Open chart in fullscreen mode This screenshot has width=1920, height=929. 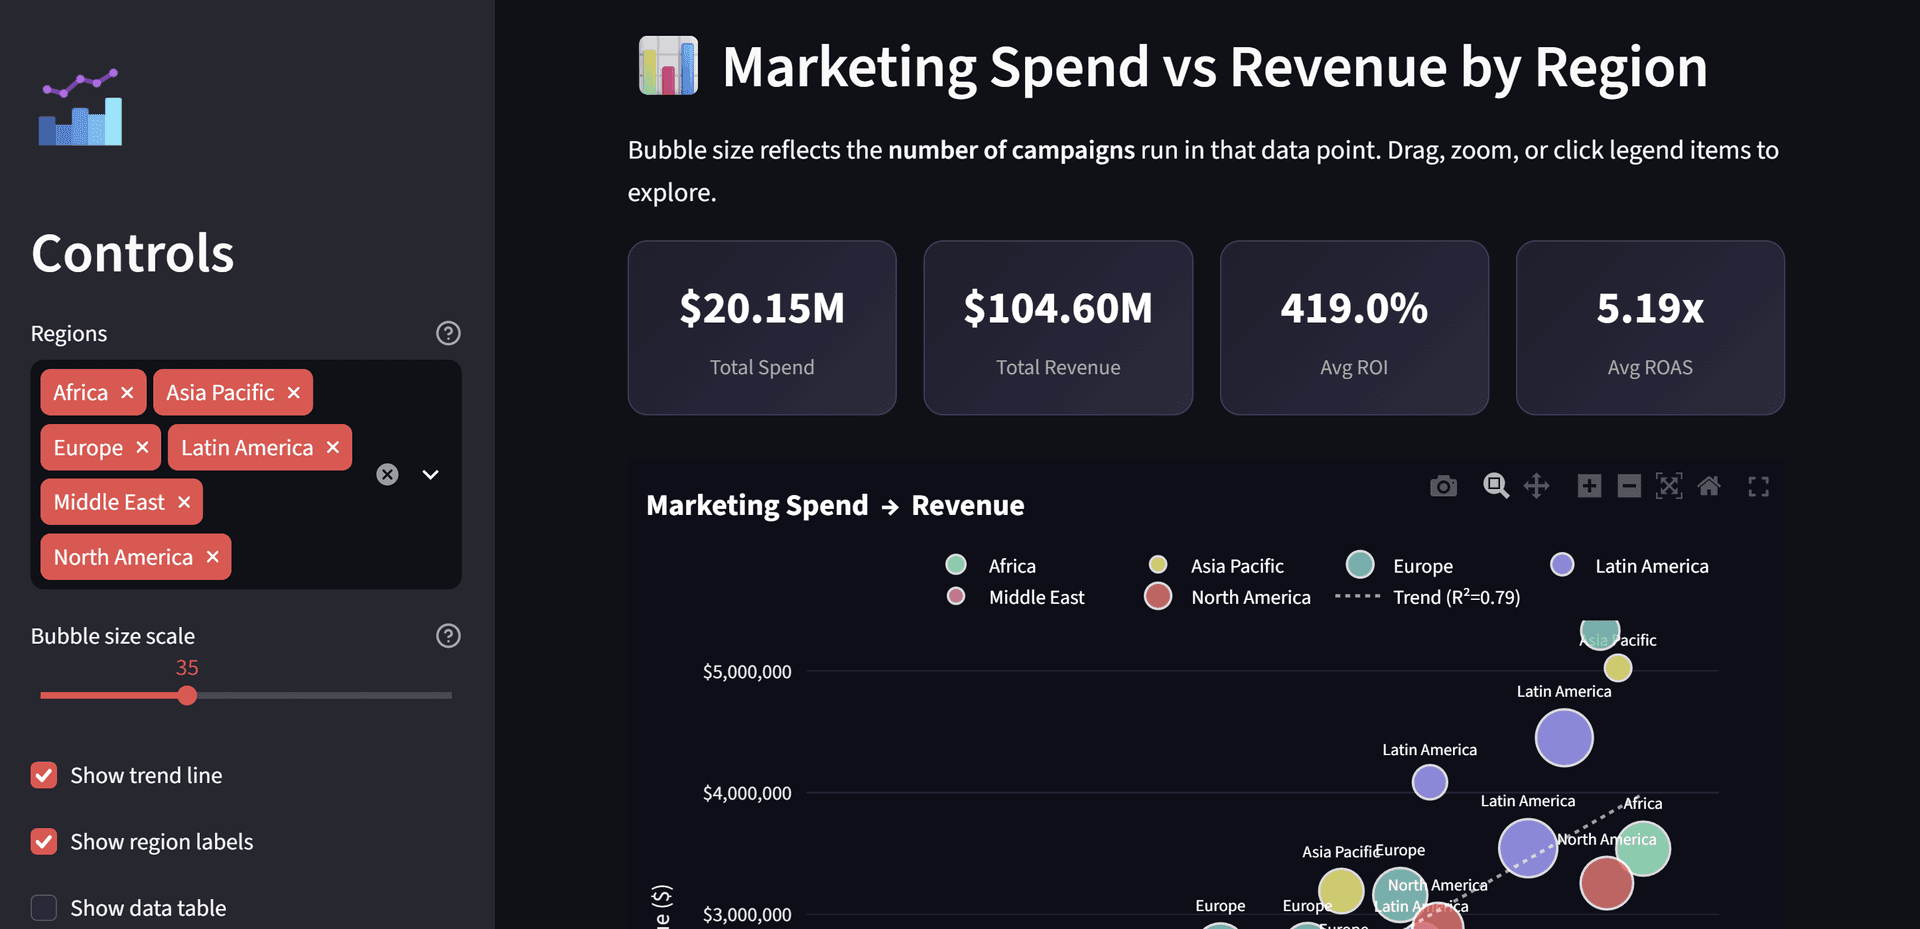(1758, 487)
